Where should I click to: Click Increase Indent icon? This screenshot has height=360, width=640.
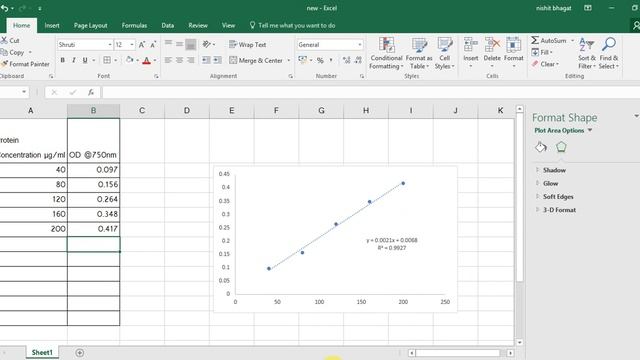tap(218, 60)
